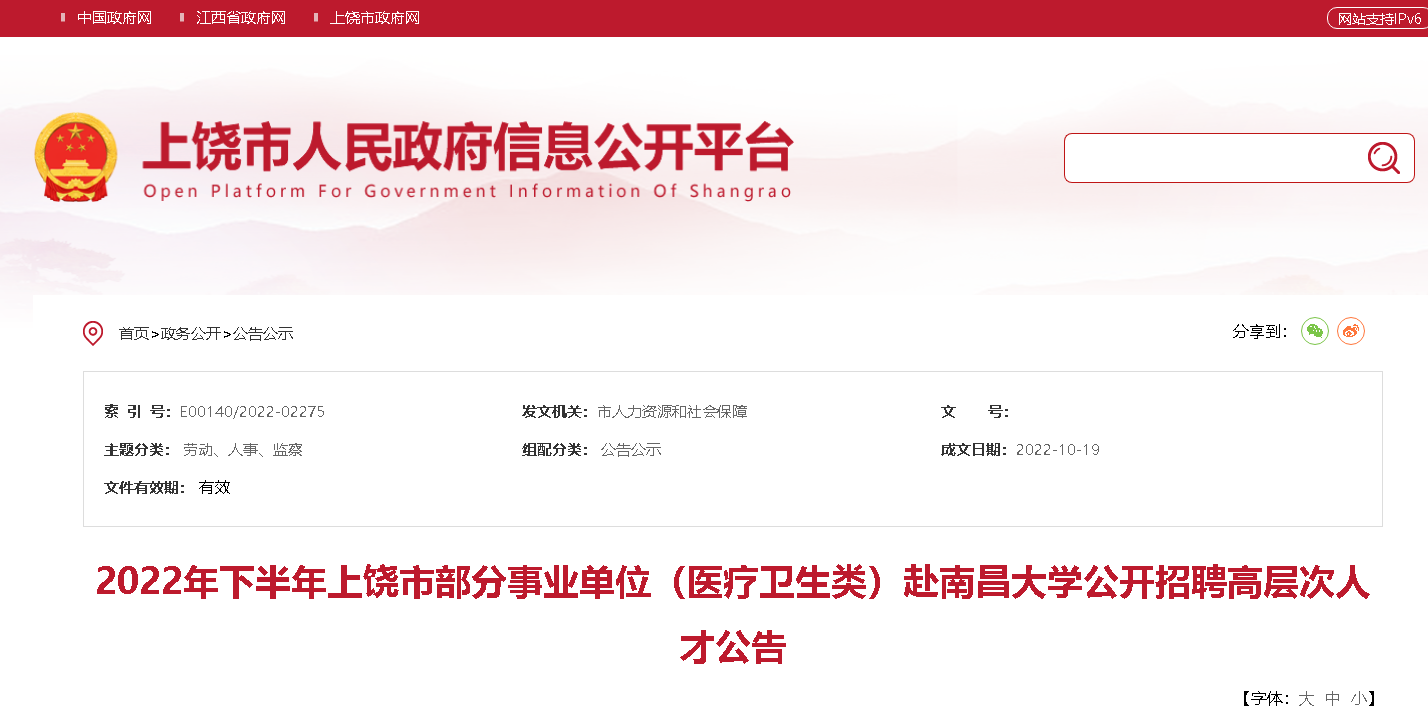Share via the Weibo icon

(1351, 331)
